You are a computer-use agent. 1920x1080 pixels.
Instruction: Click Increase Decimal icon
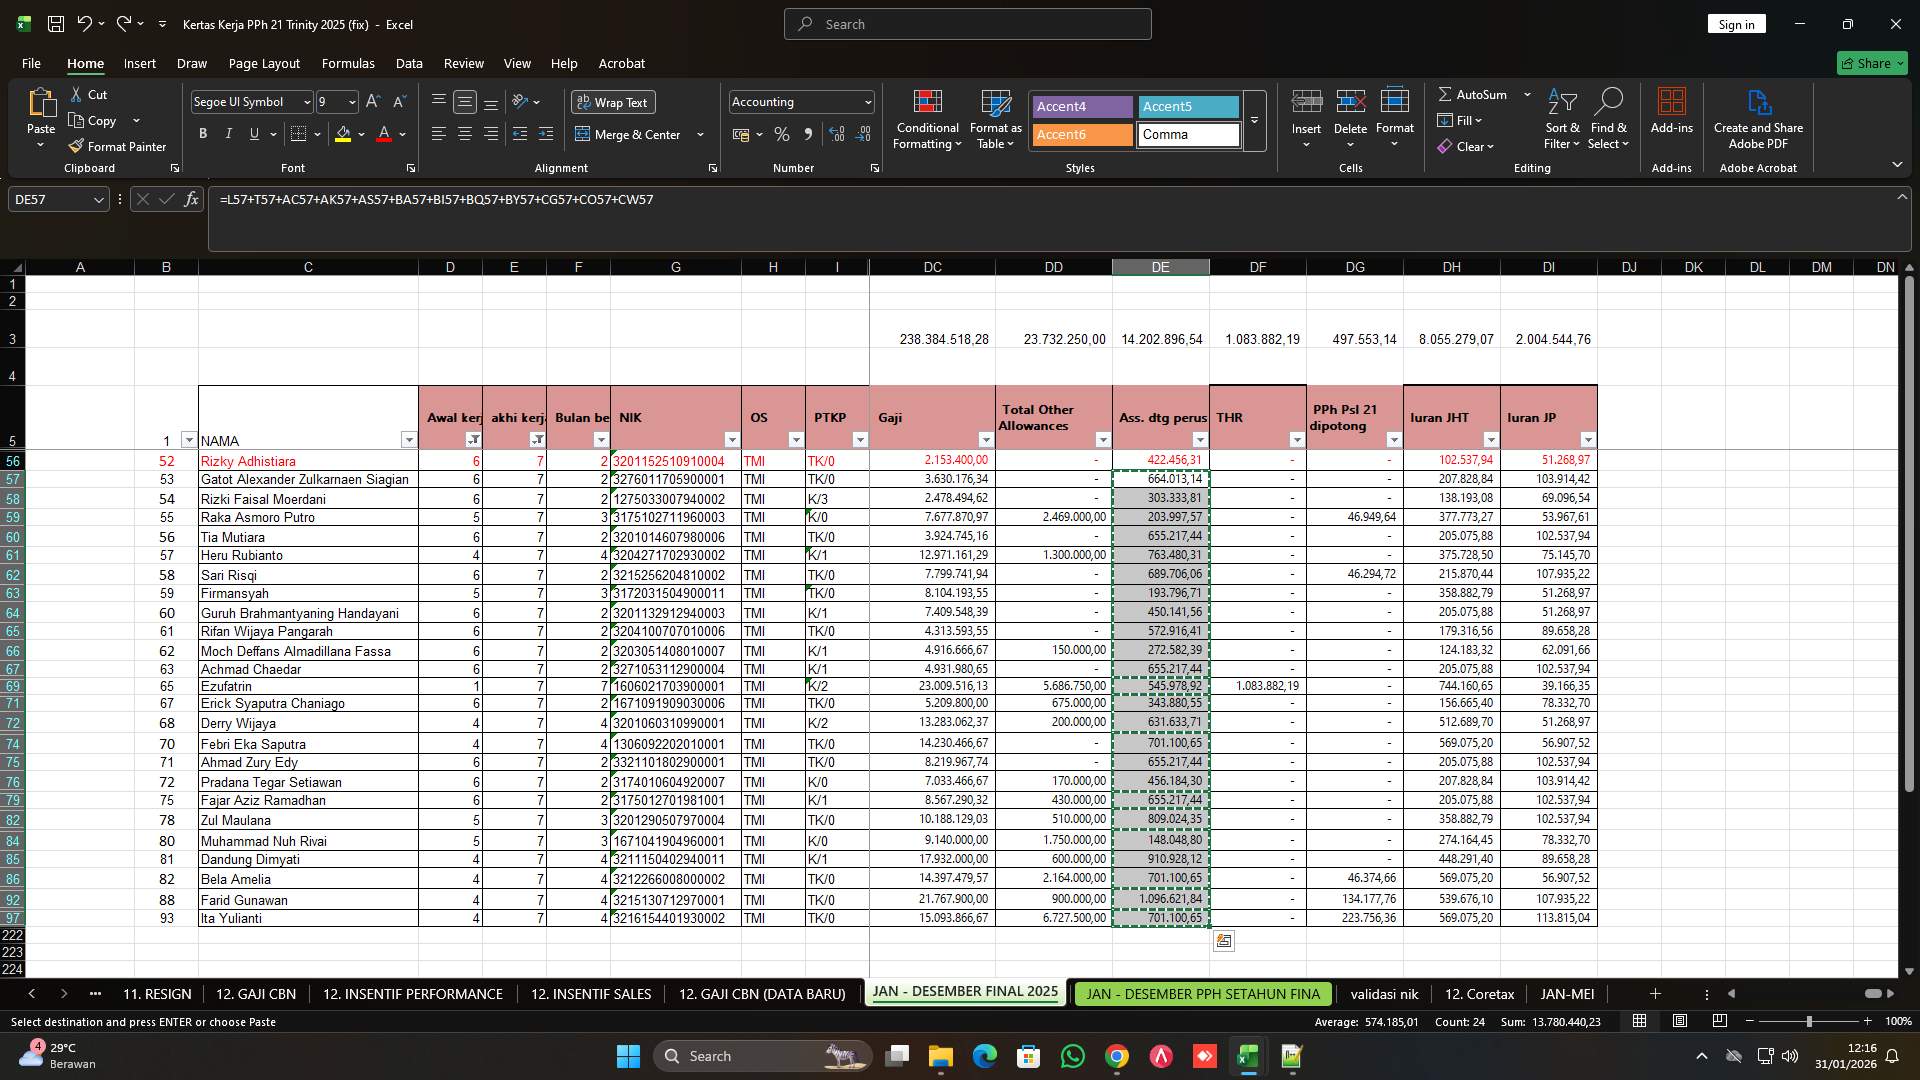coord(836,134)
